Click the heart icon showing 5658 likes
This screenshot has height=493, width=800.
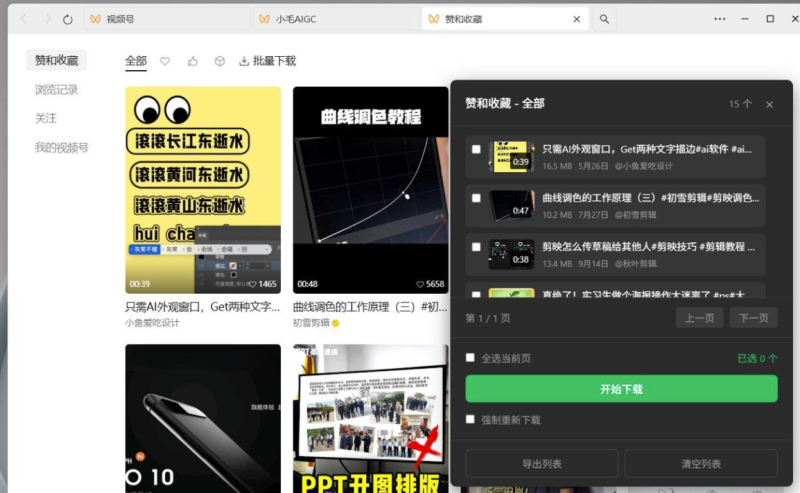pos(420,284)
